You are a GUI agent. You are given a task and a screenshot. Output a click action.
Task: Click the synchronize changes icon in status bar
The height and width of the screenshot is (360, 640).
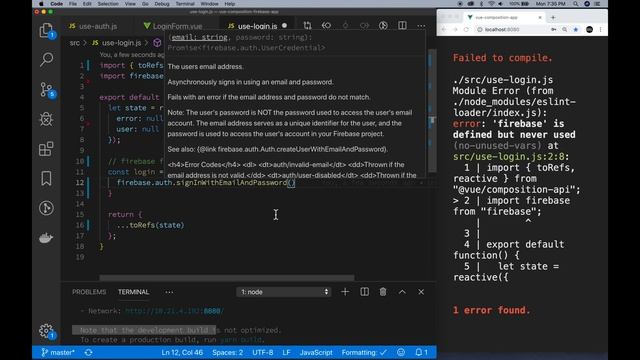click(x=89, y=352)
